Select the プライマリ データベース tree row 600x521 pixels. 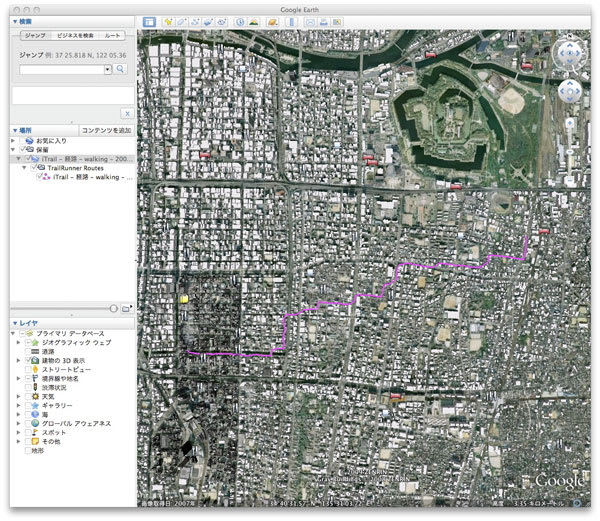[70, 334]
